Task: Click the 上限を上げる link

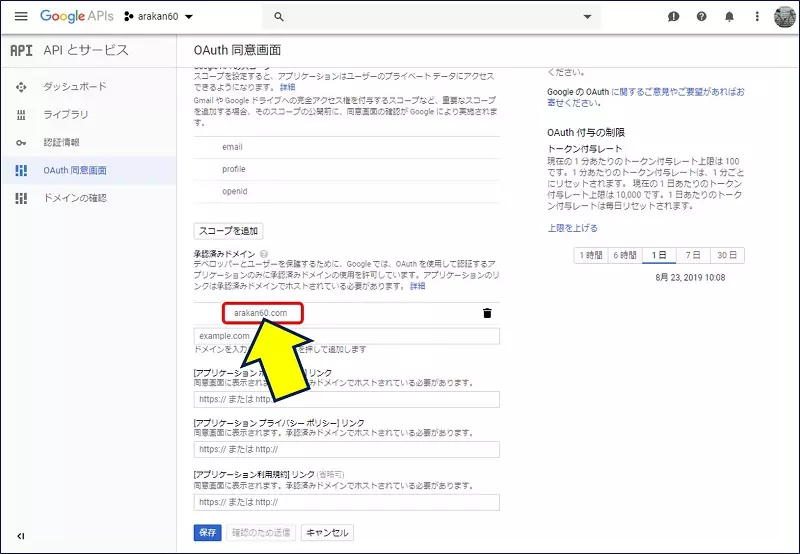Action: pos(572,228)
